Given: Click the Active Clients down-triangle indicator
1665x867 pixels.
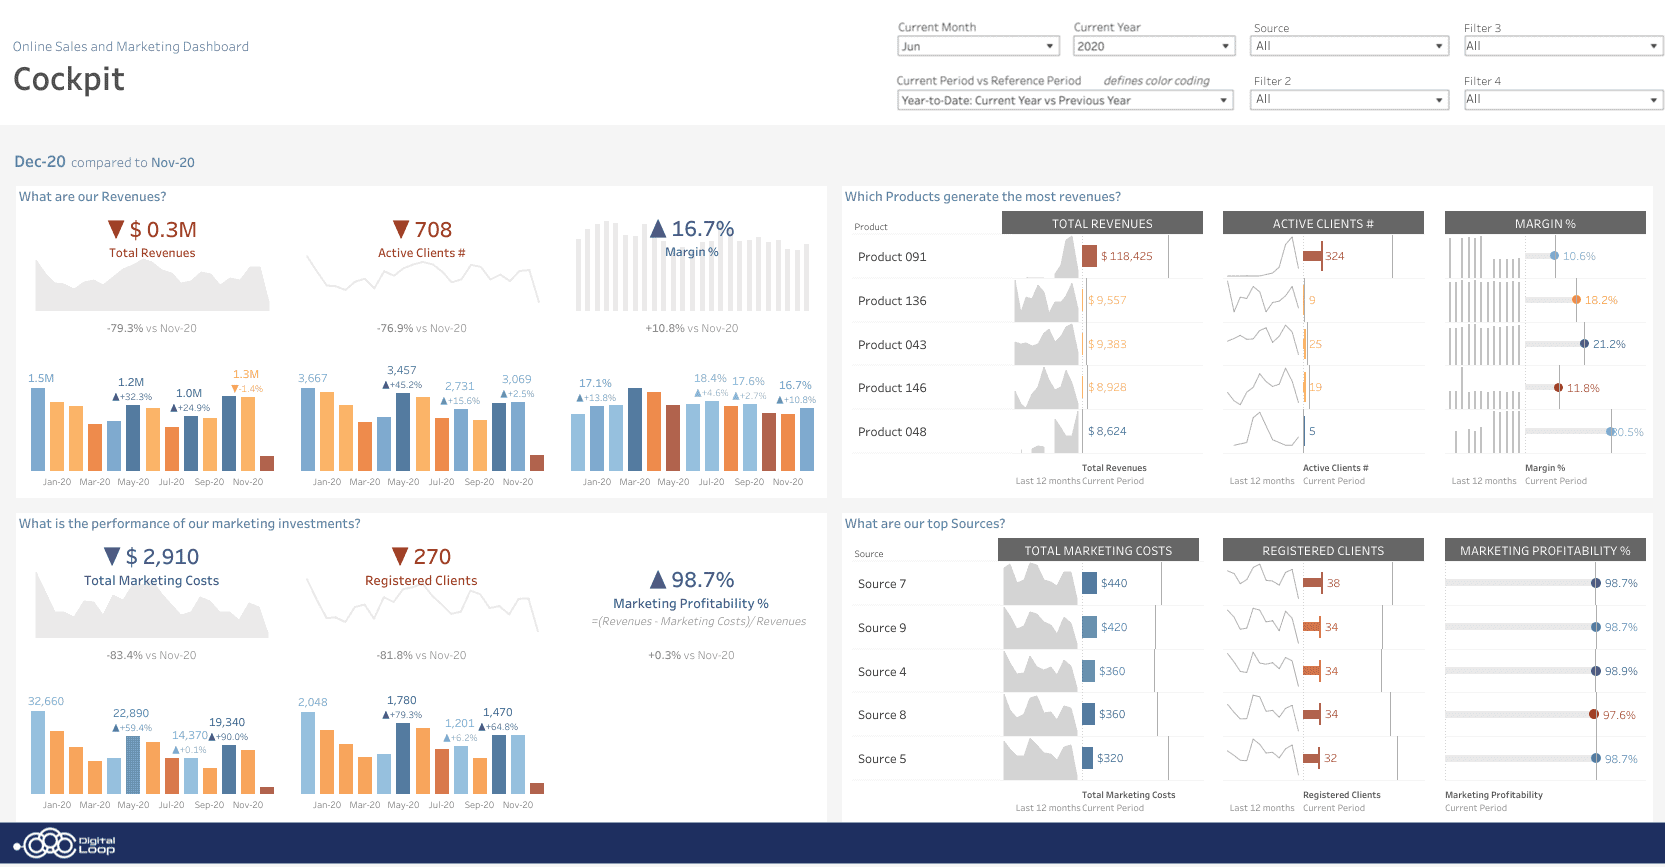Looking at the screenshot, I should 401,229.
